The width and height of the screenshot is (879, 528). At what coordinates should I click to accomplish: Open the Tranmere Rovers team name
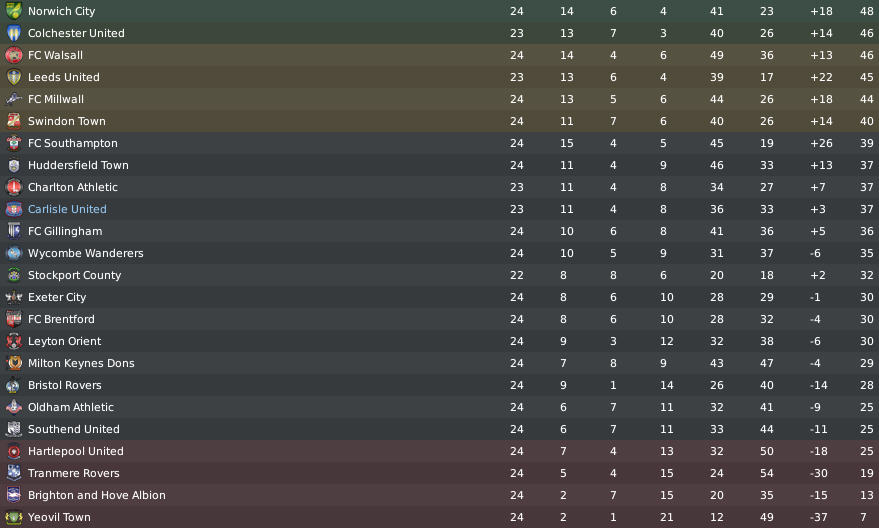click(x=74, y=473)
